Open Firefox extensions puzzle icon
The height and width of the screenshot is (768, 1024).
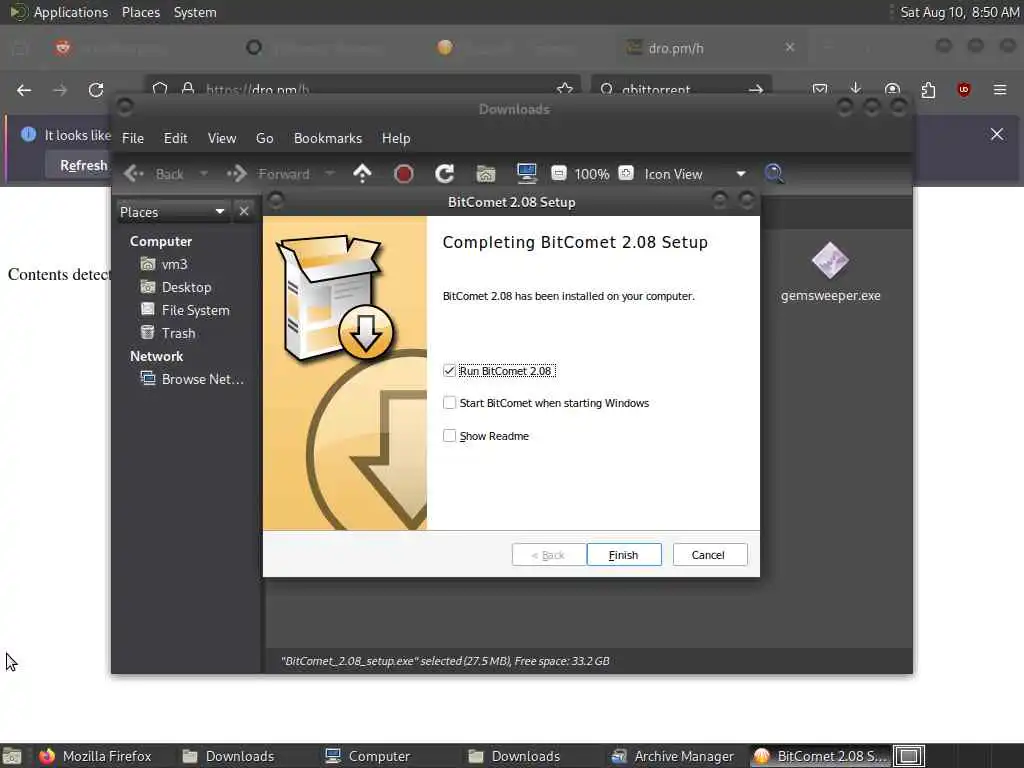point(928,89)
